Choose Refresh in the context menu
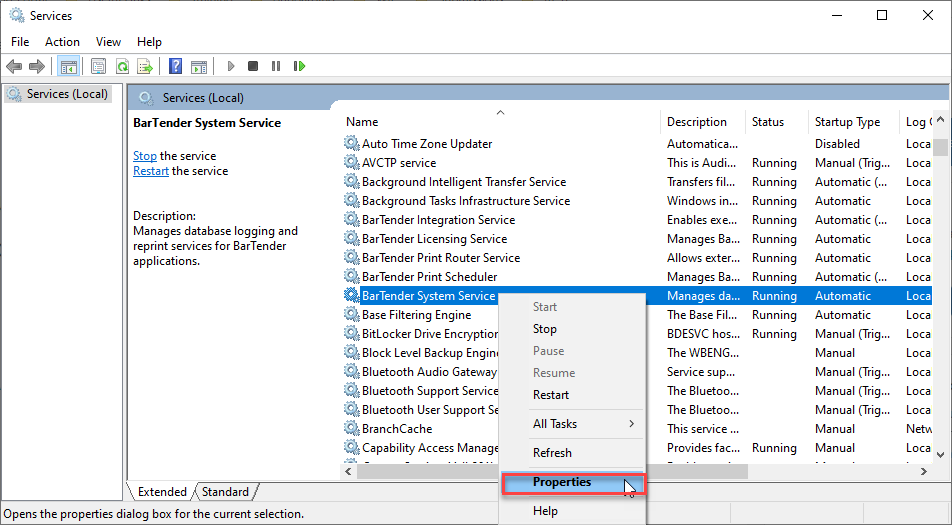The image size is (952, 525). (571, 453)
